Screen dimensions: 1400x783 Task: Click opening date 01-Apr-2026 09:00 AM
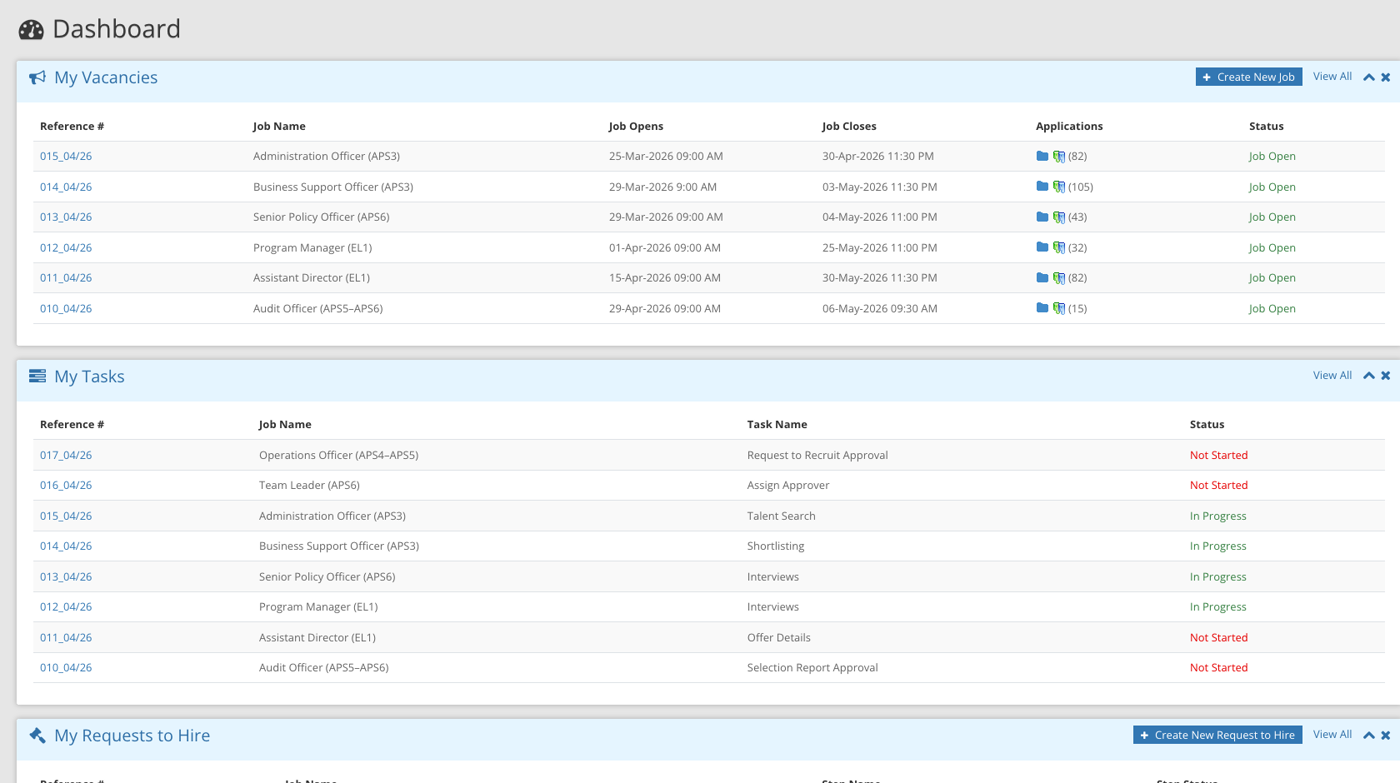665,247
